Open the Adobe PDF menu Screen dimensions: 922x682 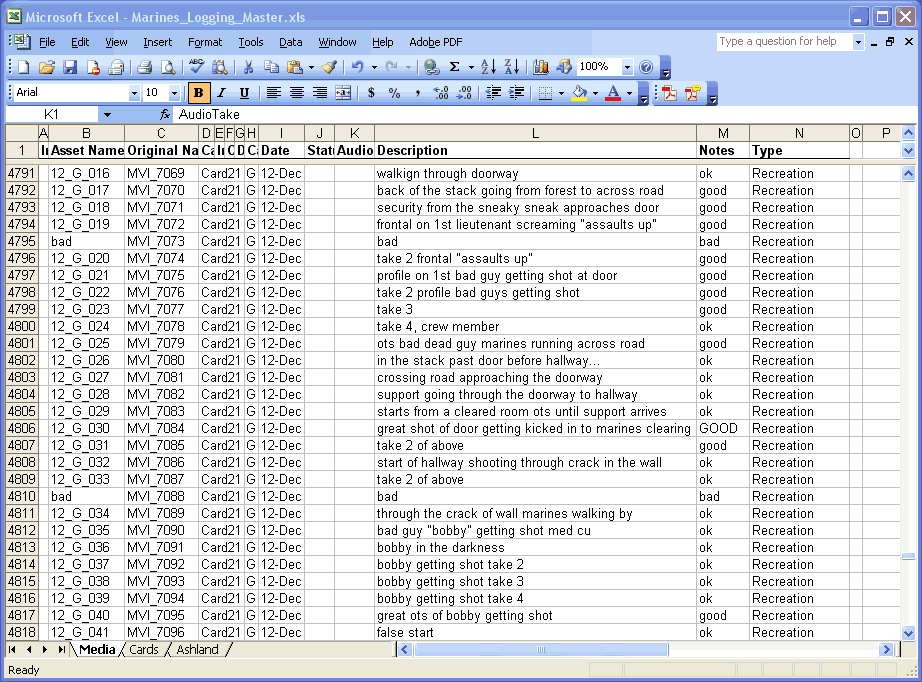(x=436, y=42)
